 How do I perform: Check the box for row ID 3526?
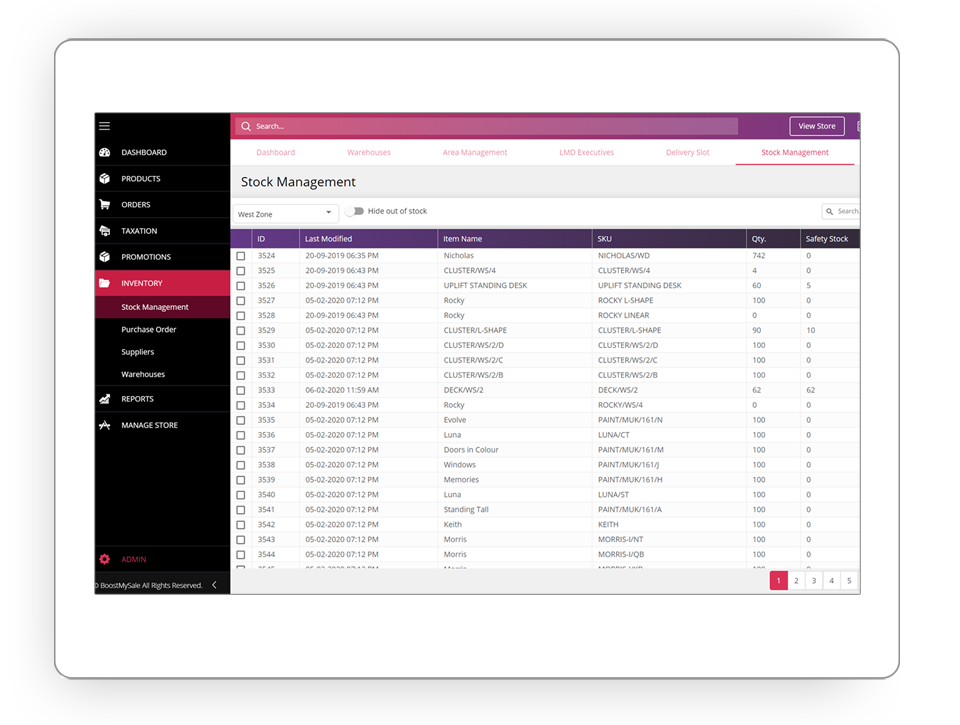click(x=241, y=286)
